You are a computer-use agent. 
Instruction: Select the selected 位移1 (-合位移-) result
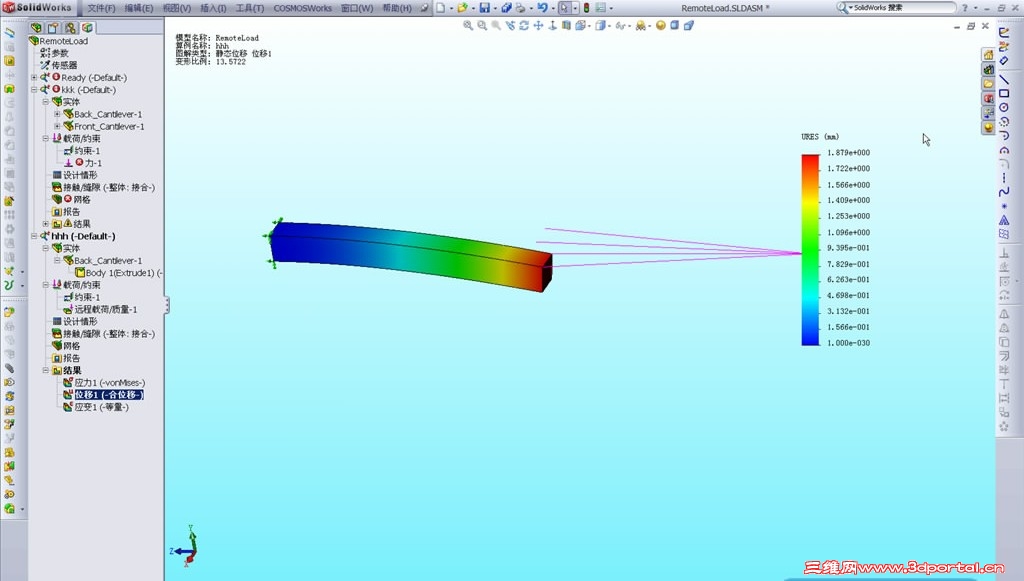[109, 395]
